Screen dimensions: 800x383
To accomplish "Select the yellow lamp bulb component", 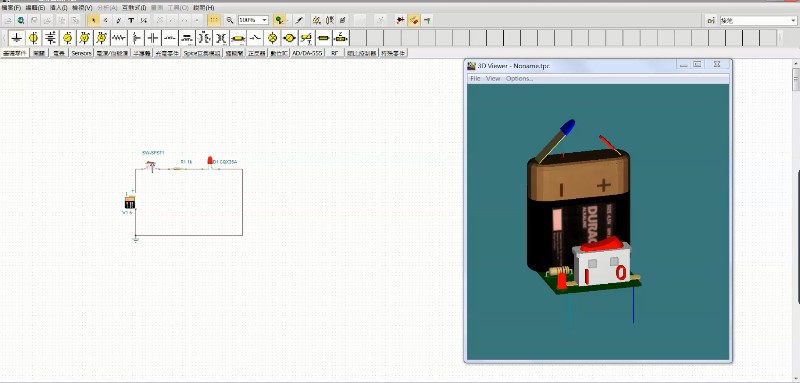I will pos(272,38).
